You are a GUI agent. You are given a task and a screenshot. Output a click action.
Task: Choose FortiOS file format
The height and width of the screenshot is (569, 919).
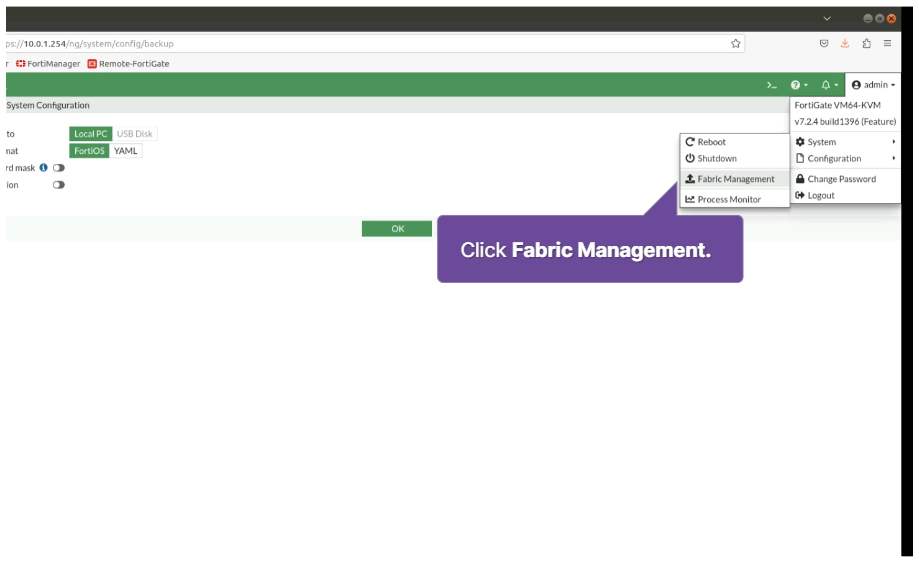point(89,151)
